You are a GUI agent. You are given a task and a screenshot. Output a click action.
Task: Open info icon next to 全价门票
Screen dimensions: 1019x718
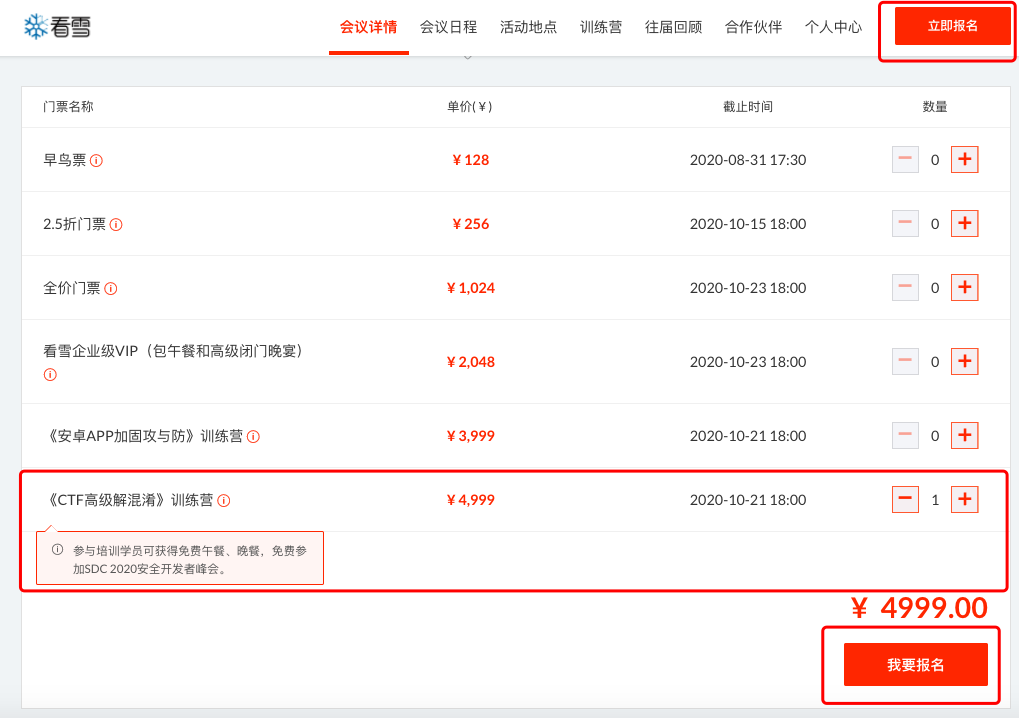110,288
